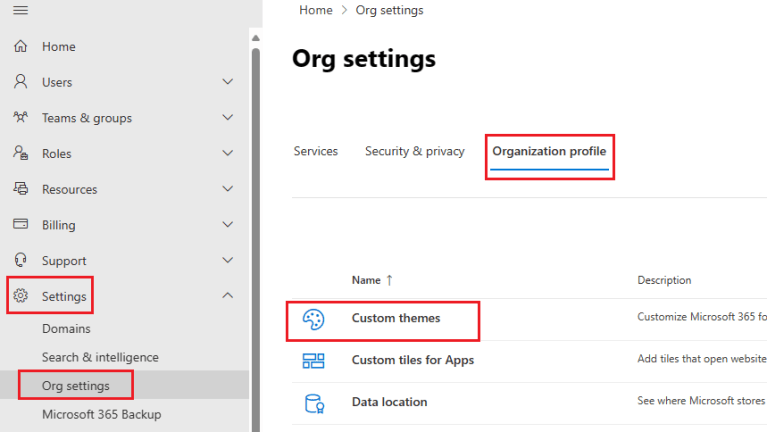Click the Billing card icon
This screenshot has width=767, height=432.
click(x=20, y=225)
